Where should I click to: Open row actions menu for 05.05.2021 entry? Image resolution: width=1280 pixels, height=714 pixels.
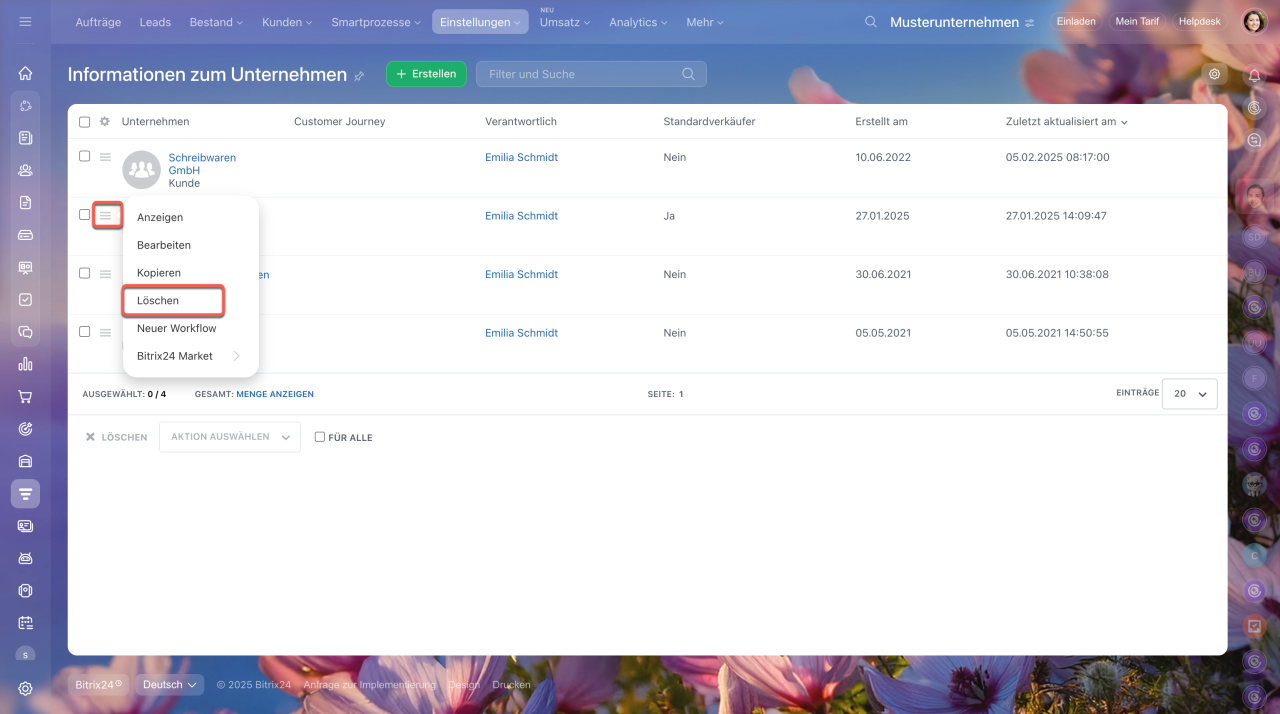[105, 332]
